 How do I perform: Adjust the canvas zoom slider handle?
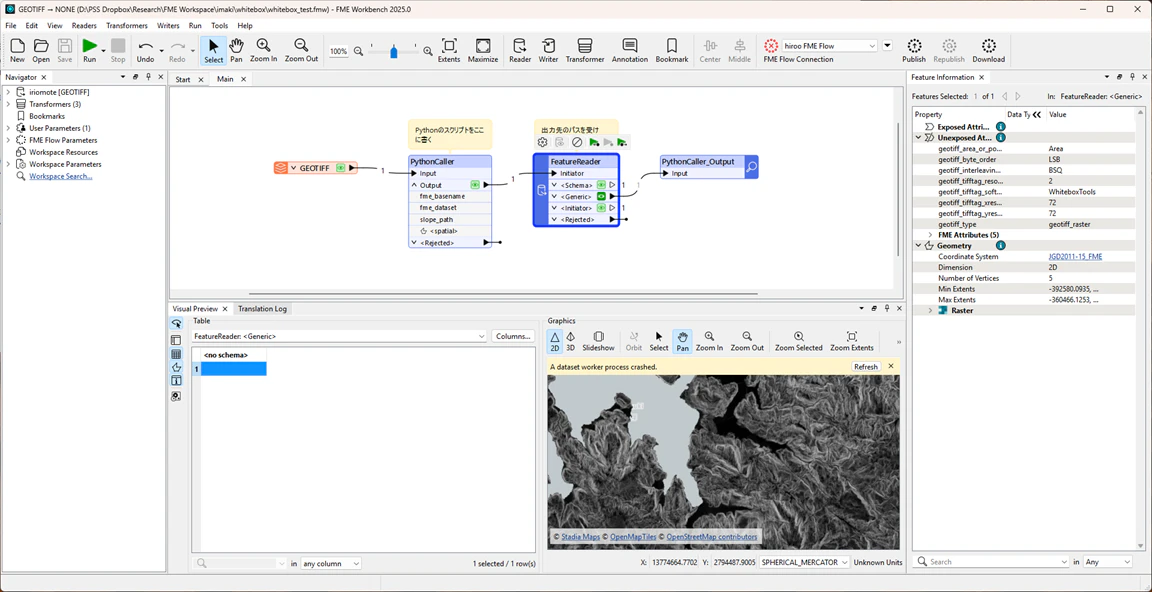point(394,51)
